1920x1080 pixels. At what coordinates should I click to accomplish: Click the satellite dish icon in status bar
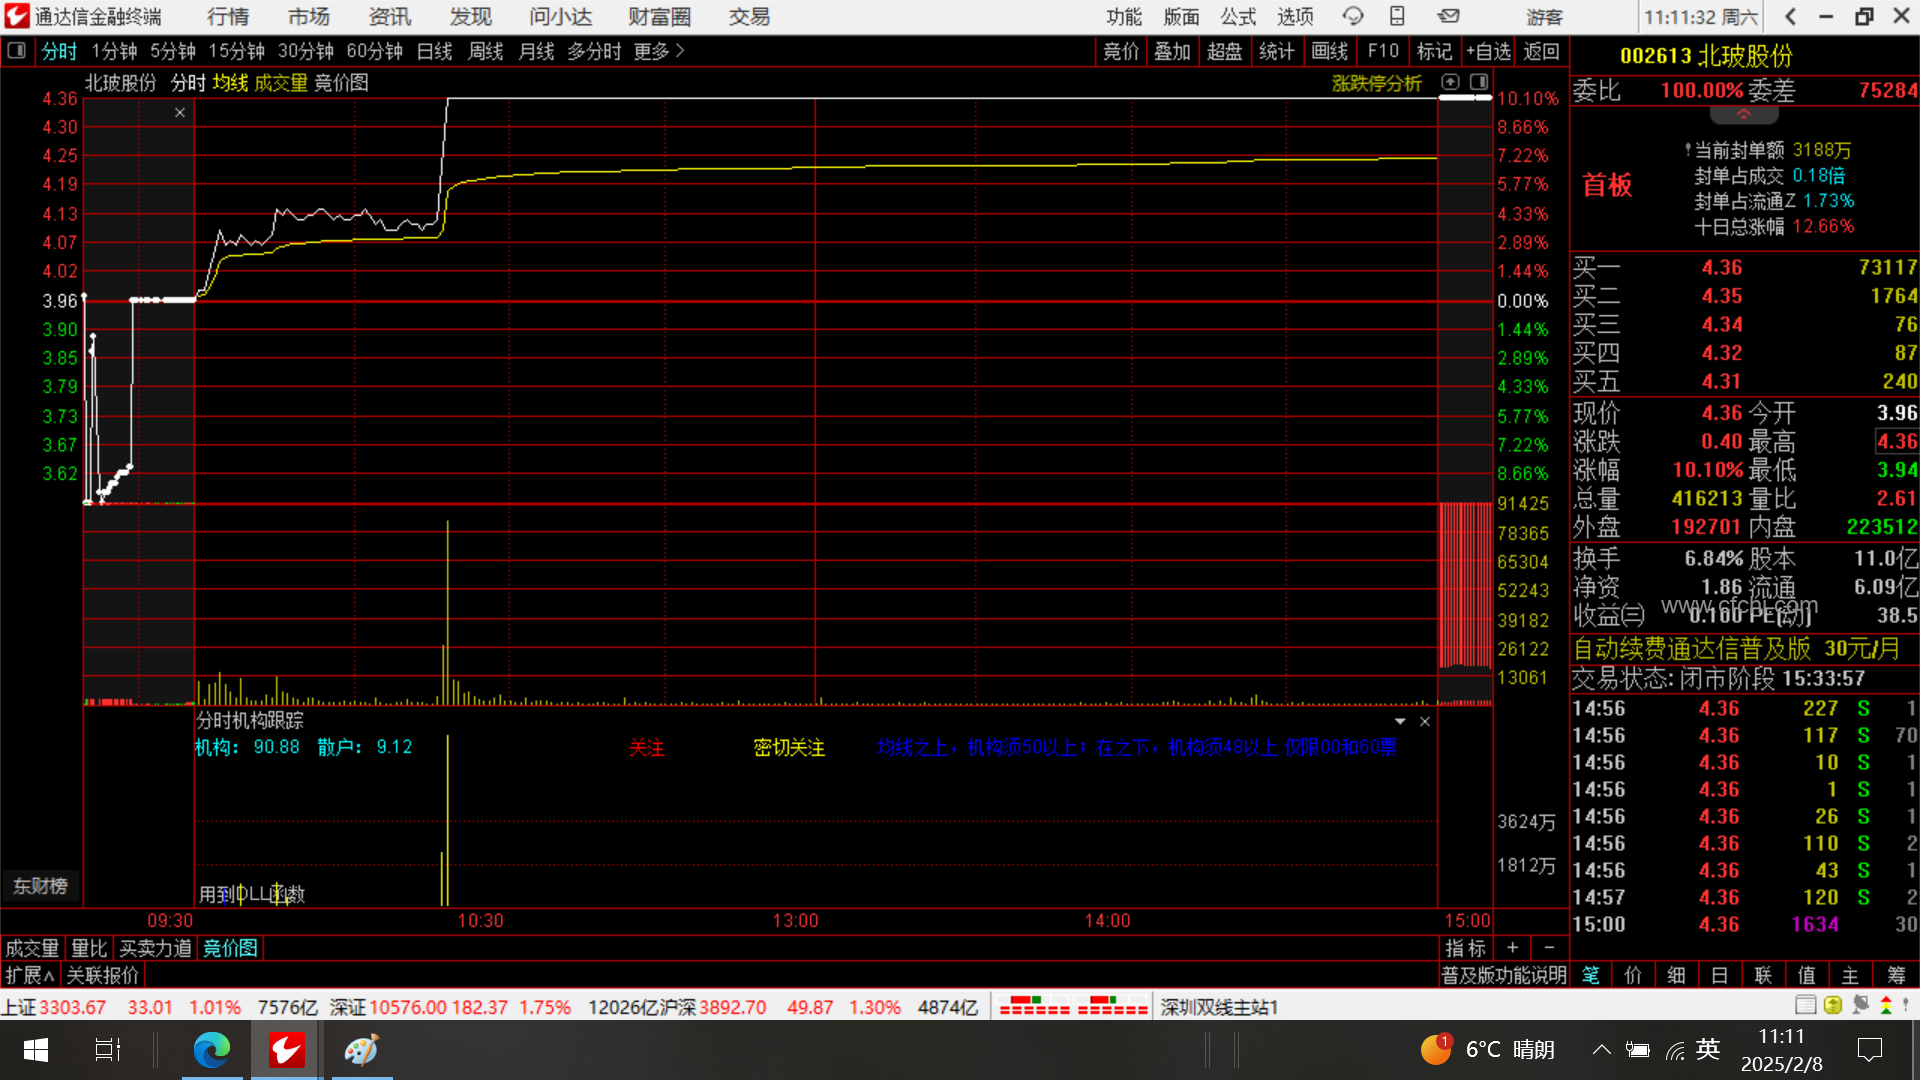coord(1861,1006)
